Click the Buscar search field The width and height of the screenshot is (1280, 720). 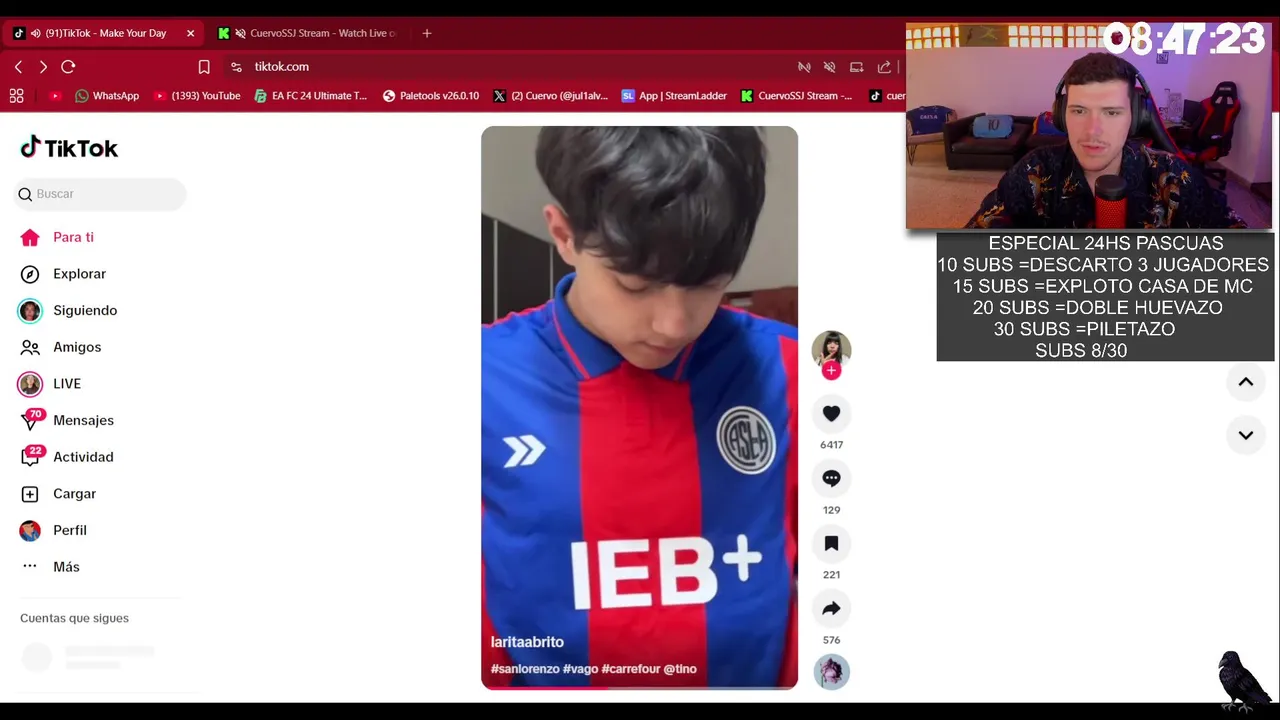coord(100,194)
